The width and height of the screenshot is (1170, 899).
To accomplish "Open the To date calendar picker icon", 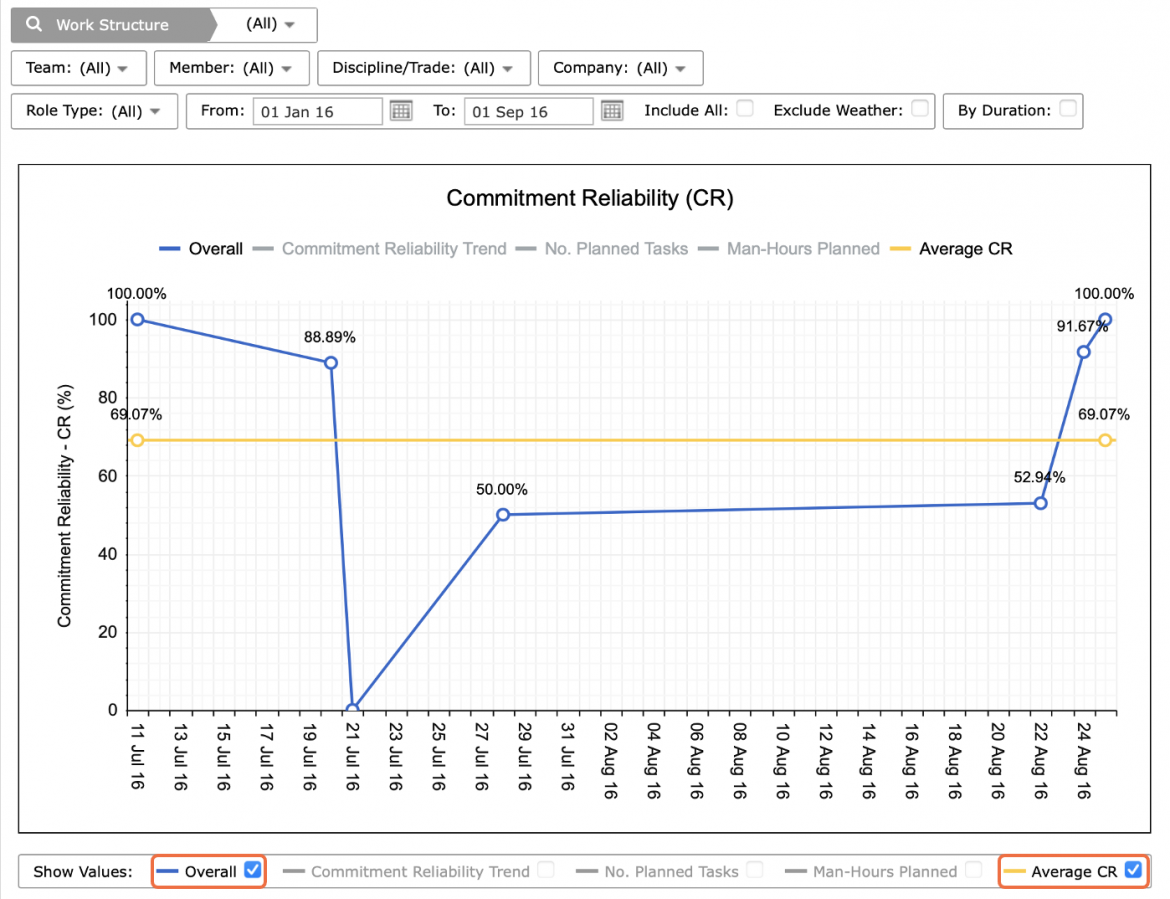I will coord(612,111).
